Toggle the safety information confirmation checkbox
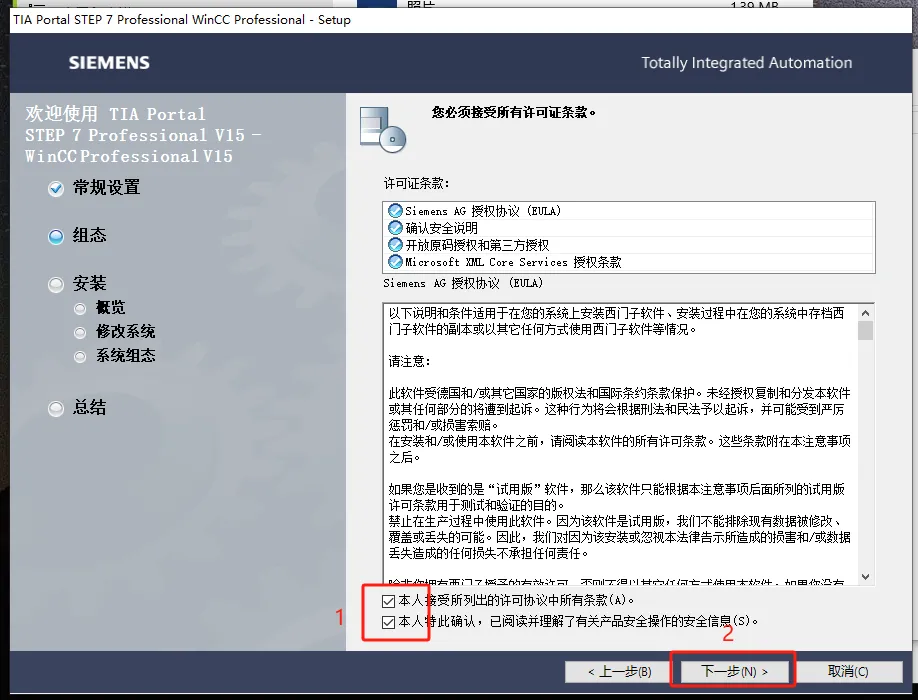918x700 pixels. [388, 622]
